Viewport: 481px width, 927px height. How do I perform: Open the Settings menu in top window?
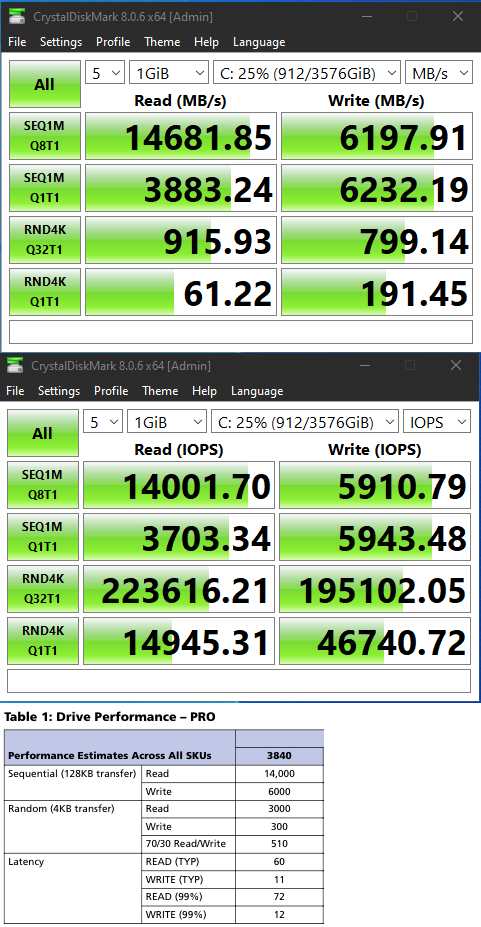[x=61, y=42]
